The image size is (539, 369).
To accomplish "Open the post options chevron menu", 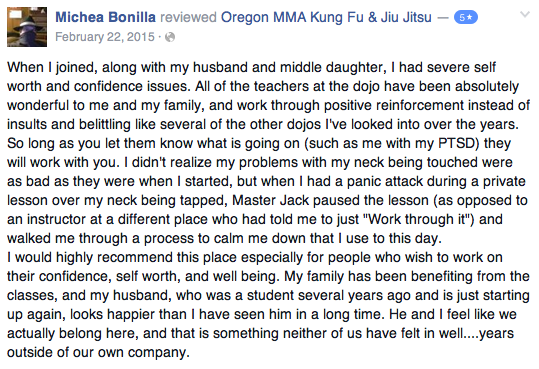I will point(525,14).
